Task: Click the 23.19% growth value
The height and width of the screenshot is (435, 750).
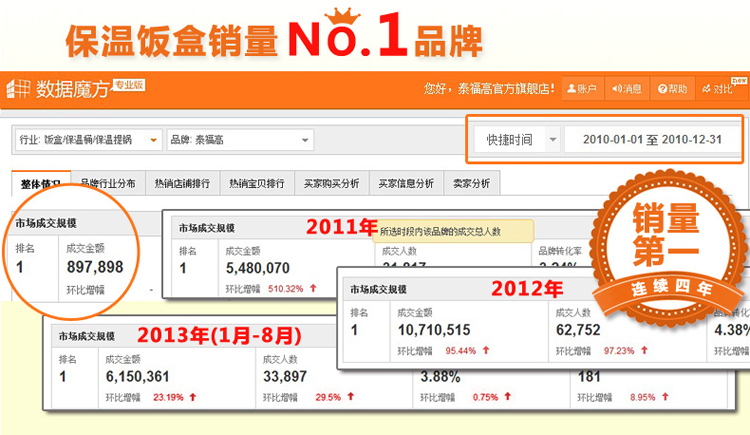Action: tap(168, 397)
